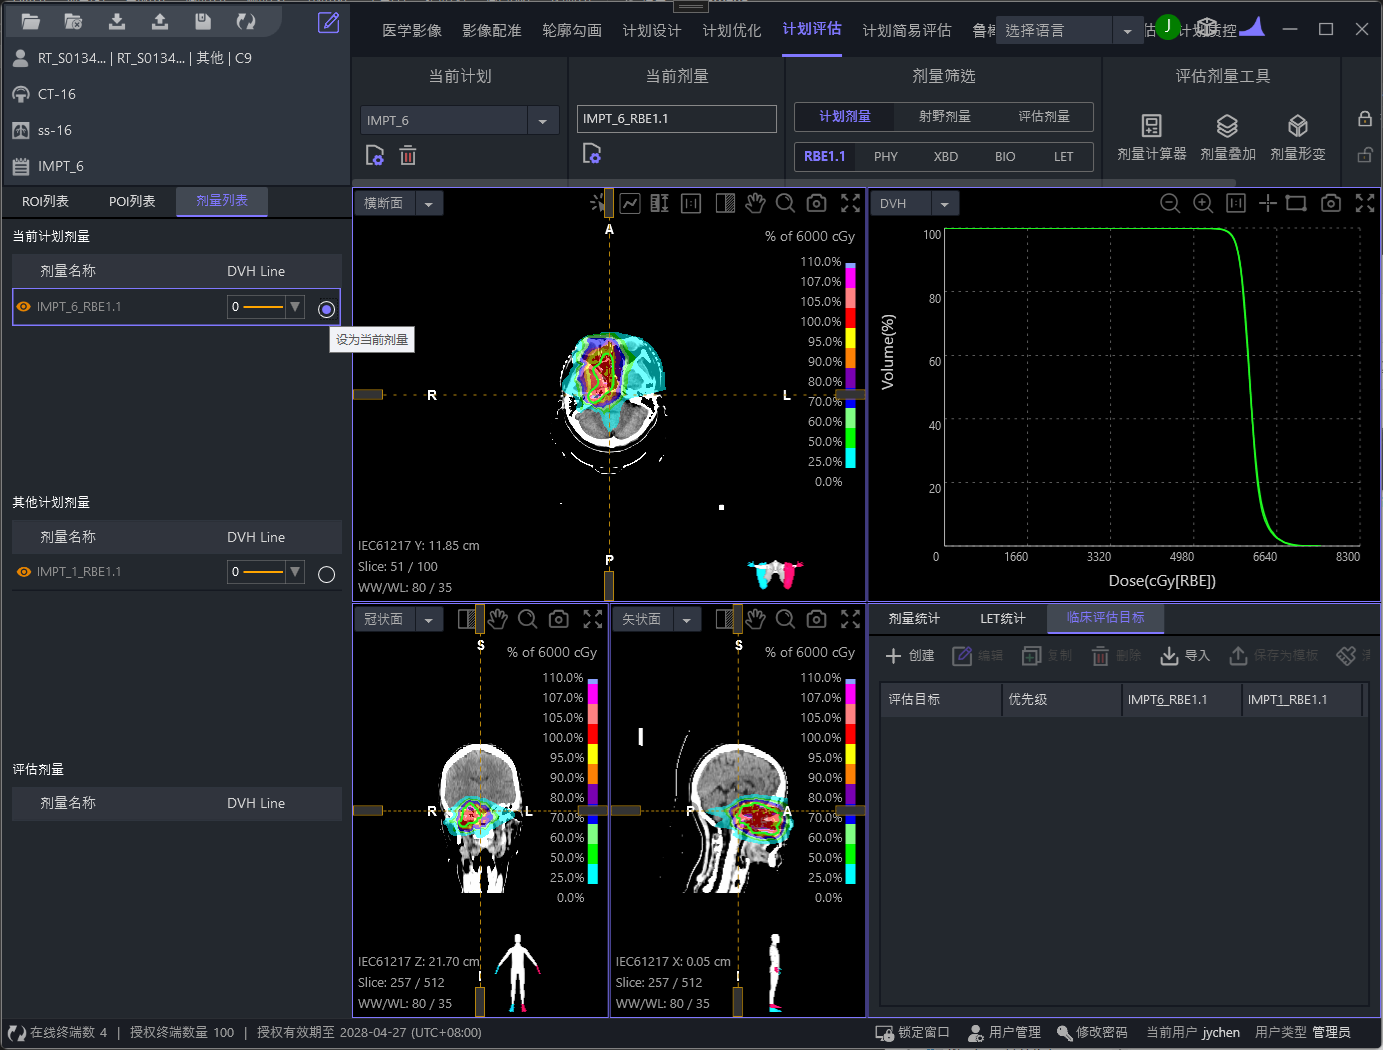
Task: Open the LET统计 tab
Action: [1002, 619]
